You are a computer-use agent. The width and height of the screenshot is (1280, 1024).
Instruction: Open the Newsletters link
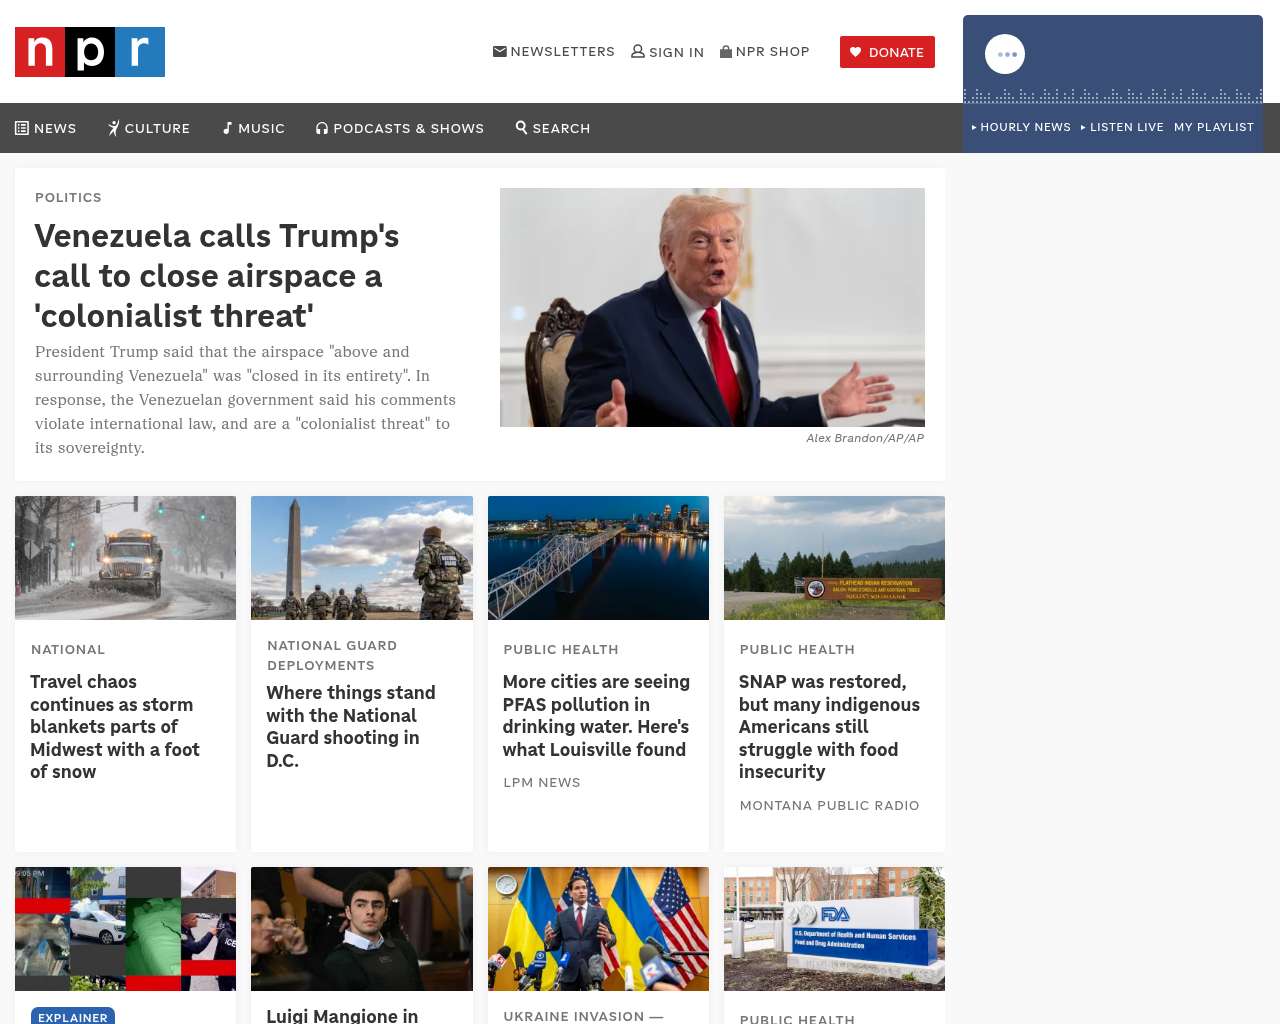554,51
